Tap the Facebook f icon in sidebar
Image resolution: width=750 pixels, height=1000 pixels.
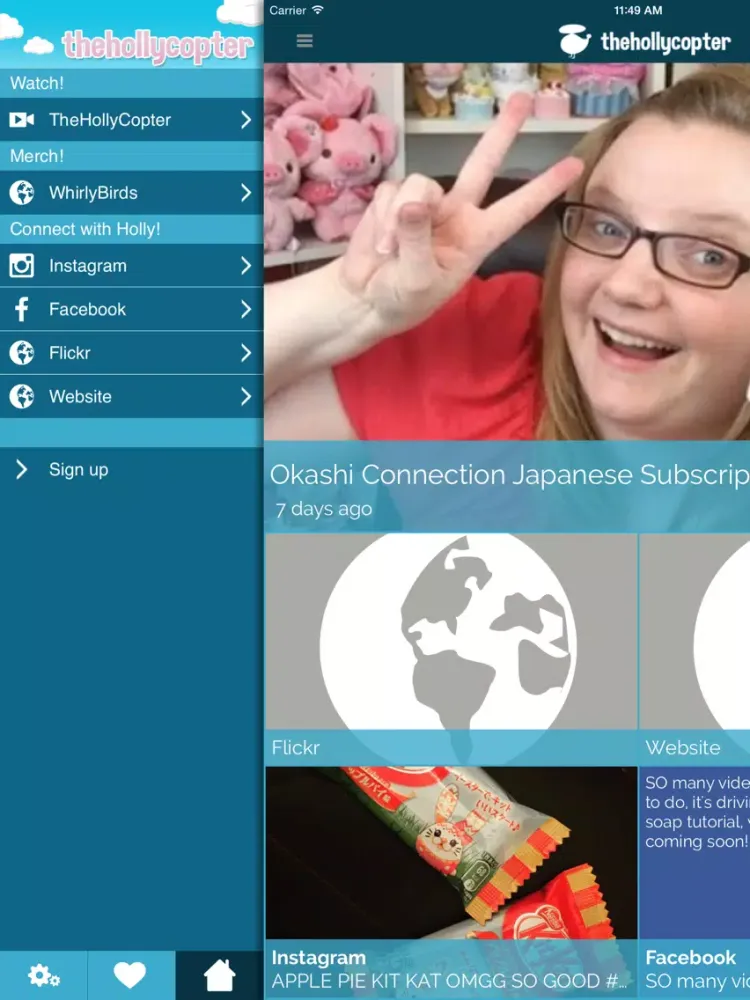(21, 309)
